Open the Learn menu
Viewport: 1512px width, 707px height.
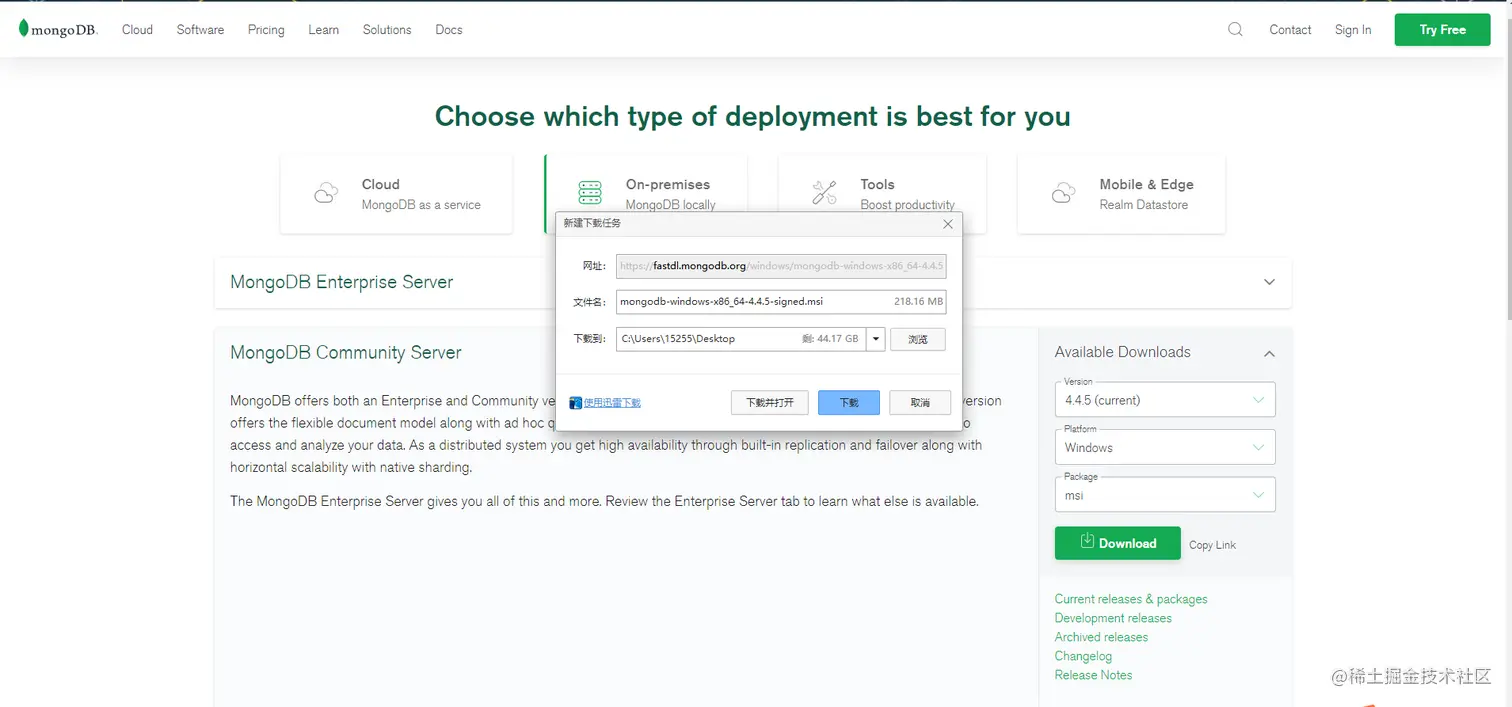coord(323,29)
